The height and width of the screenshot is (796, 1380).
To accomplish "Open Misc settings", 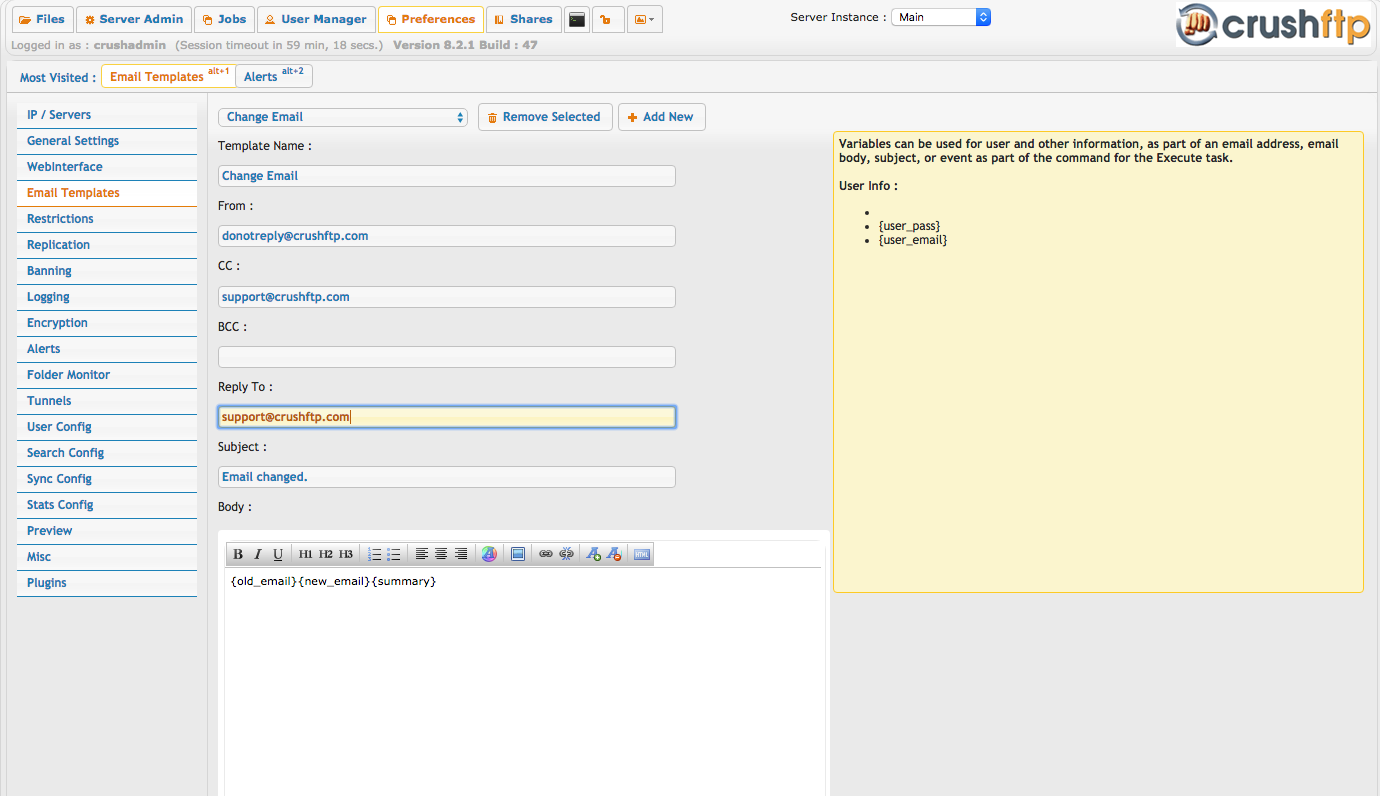I will click(107, 557).
